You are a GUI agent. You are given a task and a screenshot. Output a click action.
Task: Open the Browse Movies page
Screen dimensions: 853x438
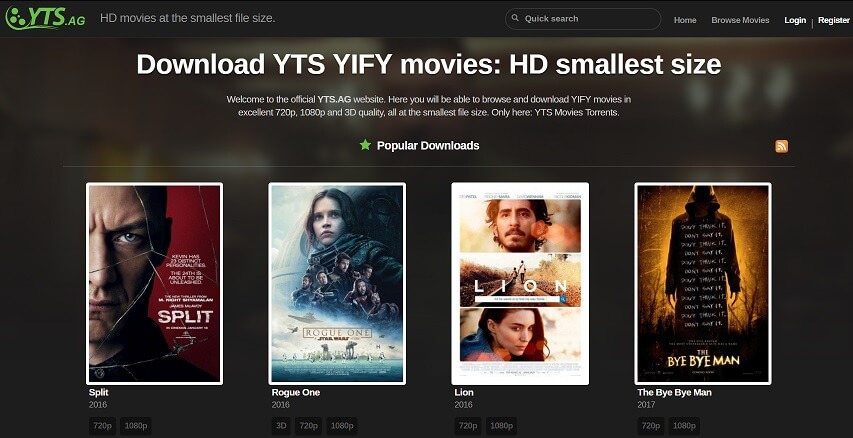click(x=740, y=20)
